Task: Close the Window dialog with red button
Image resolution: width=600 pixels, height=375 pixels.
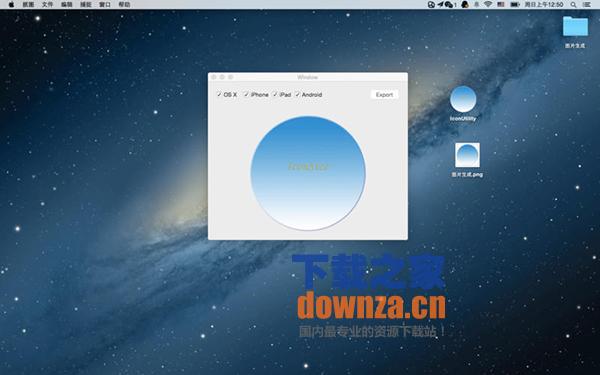Action: coord(214,77)
